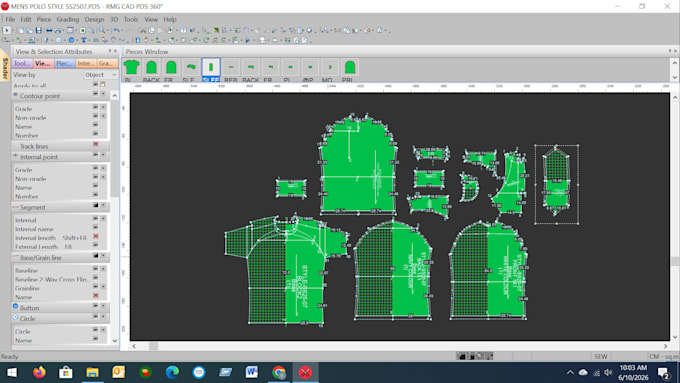
Task: Save the file with the diskette icon
Action: click(39, 30)
